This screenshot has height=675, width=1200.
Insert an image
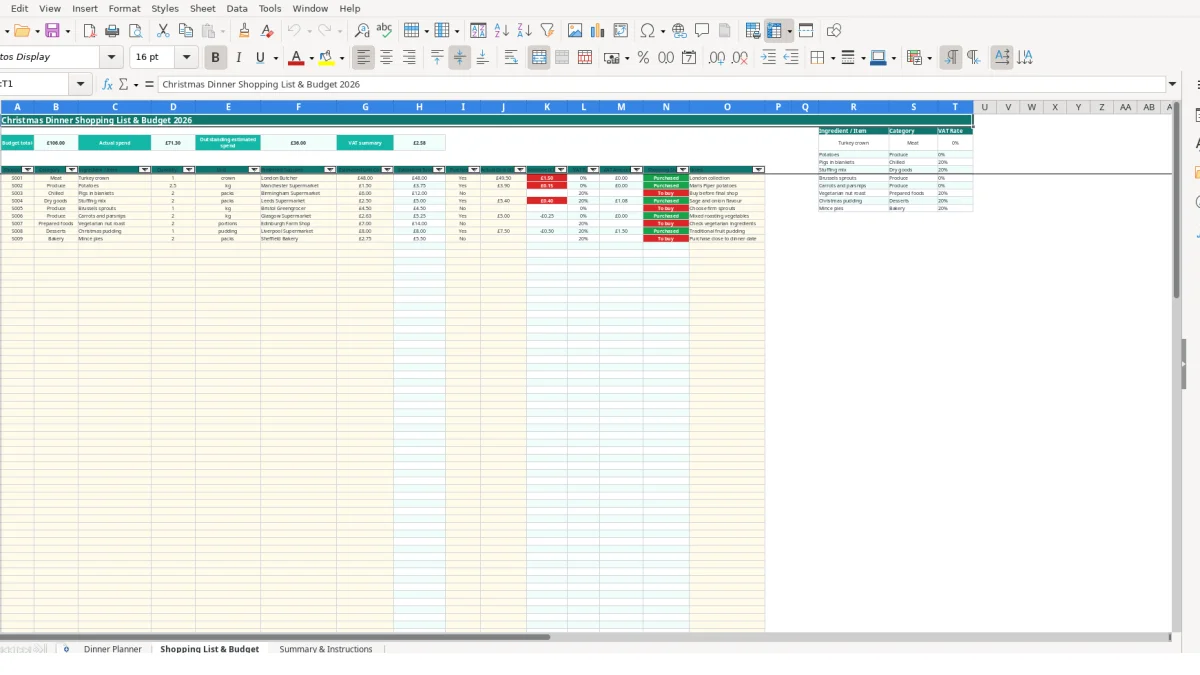(576, 31)
